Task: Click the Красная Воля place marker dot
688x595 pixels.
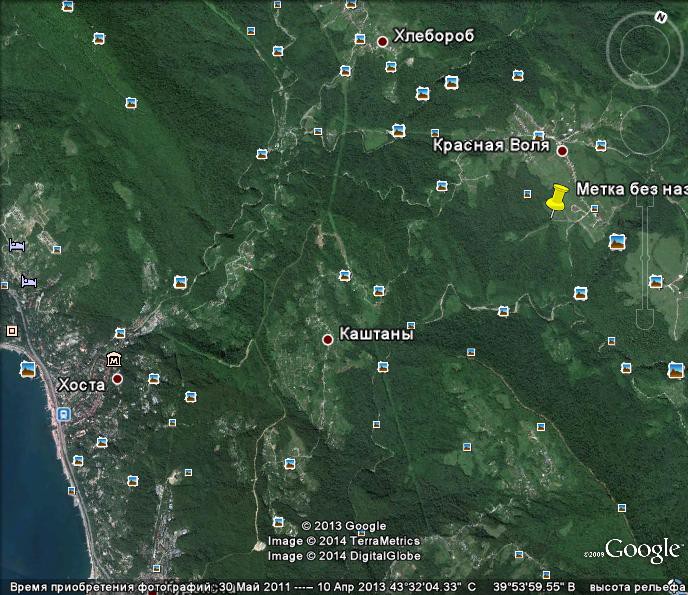Action: (x=562, y=151)
